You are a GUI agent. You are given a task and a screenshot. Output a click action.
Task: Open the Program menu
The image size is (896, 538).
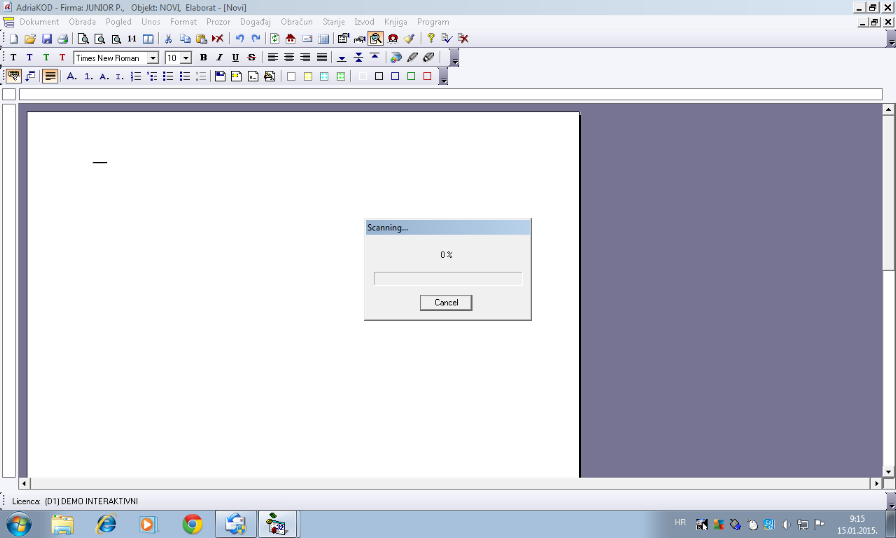[x=433, y=22]
